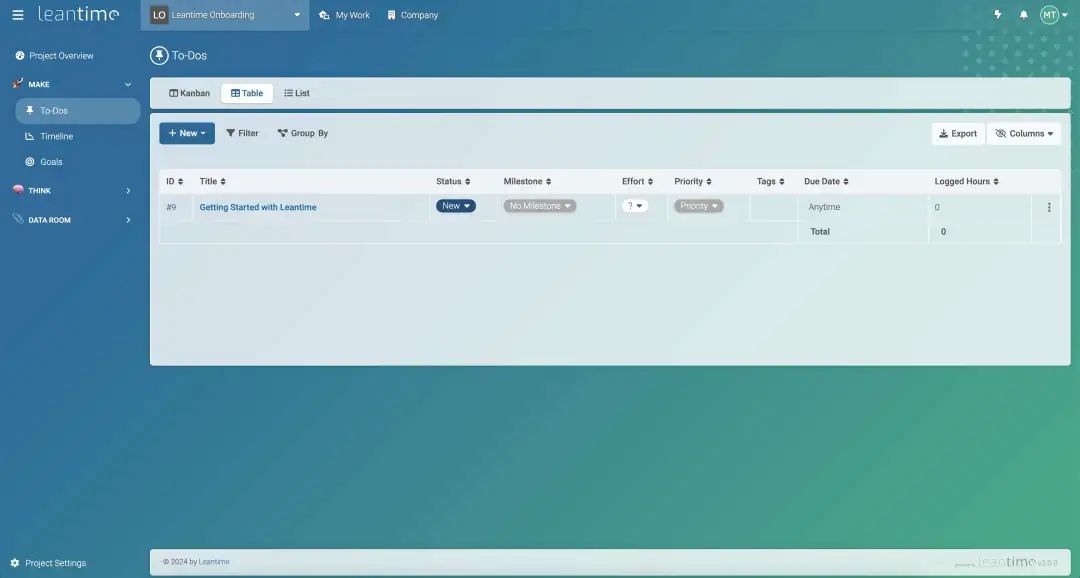1080x578 pixels.
Task: Click the hamburger menu icon
Action: pos(17,15)
